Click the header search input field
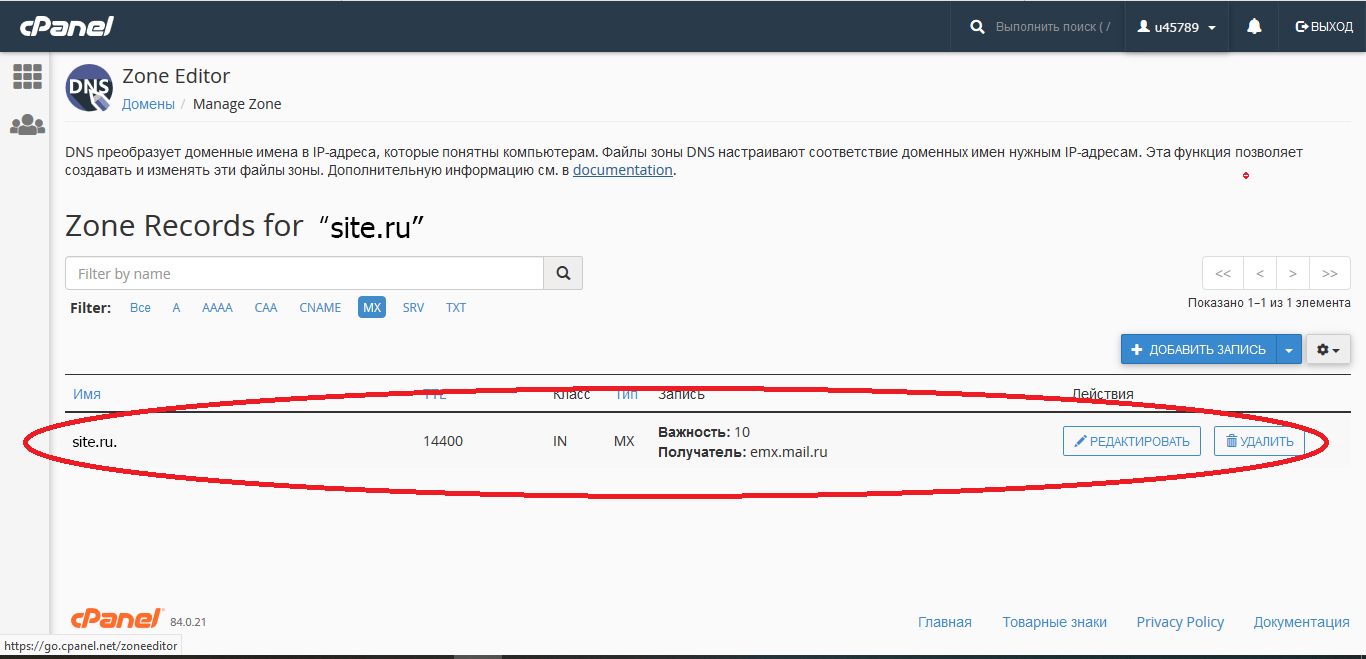 coord(1054,27)
